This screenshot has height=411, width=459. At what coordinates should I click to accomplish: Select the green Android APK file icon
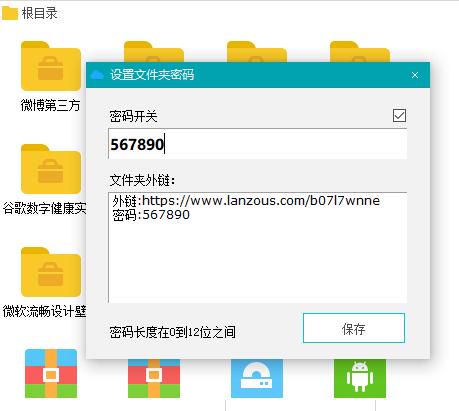tap(360, 378)
